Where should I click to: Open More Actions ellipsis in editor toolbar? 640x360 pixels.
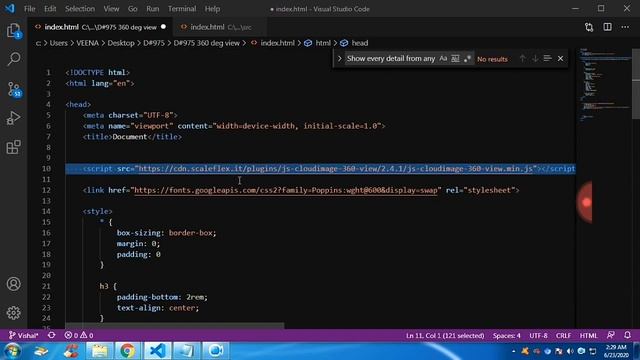pyautogui.click(x=625, y=27)
